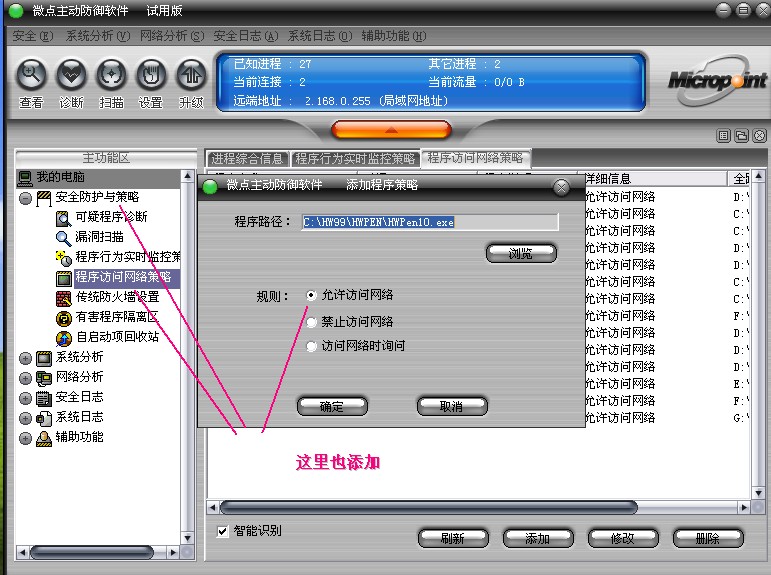Click the tree panel horizontal scrollbar thumb
The width and height of the screenshot is (771, 575).
(x=92, y=553)
